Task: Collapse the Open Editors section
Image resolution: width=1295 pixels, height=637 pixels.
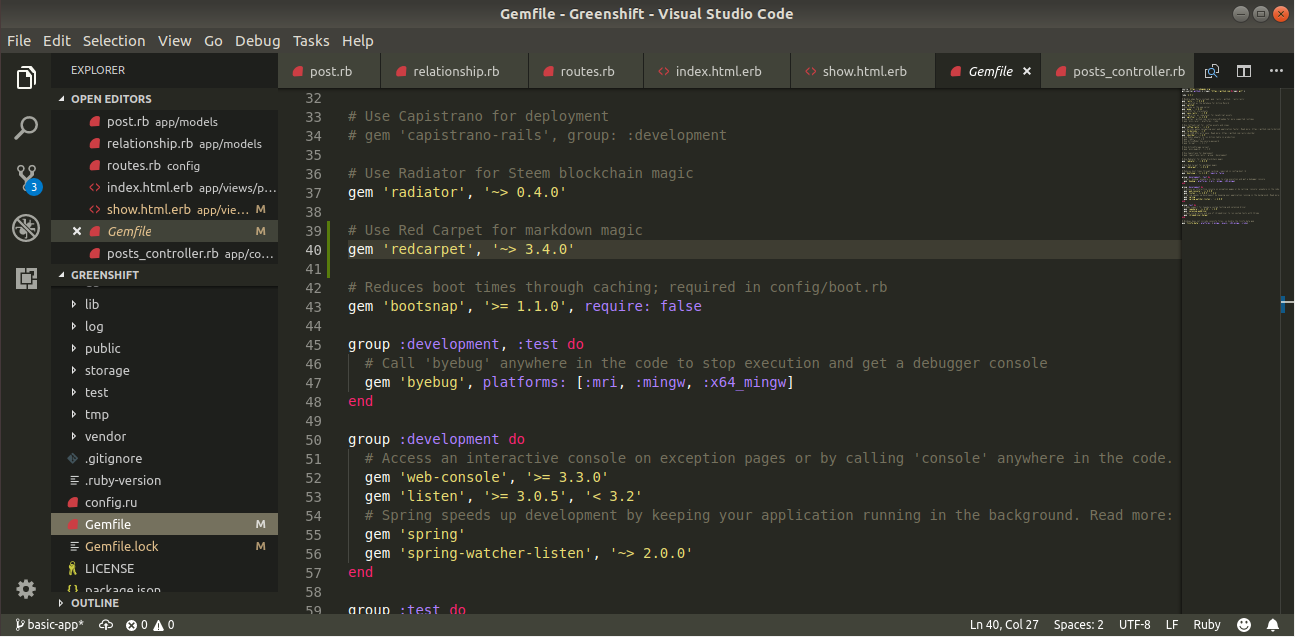Action: pos(110,99)
